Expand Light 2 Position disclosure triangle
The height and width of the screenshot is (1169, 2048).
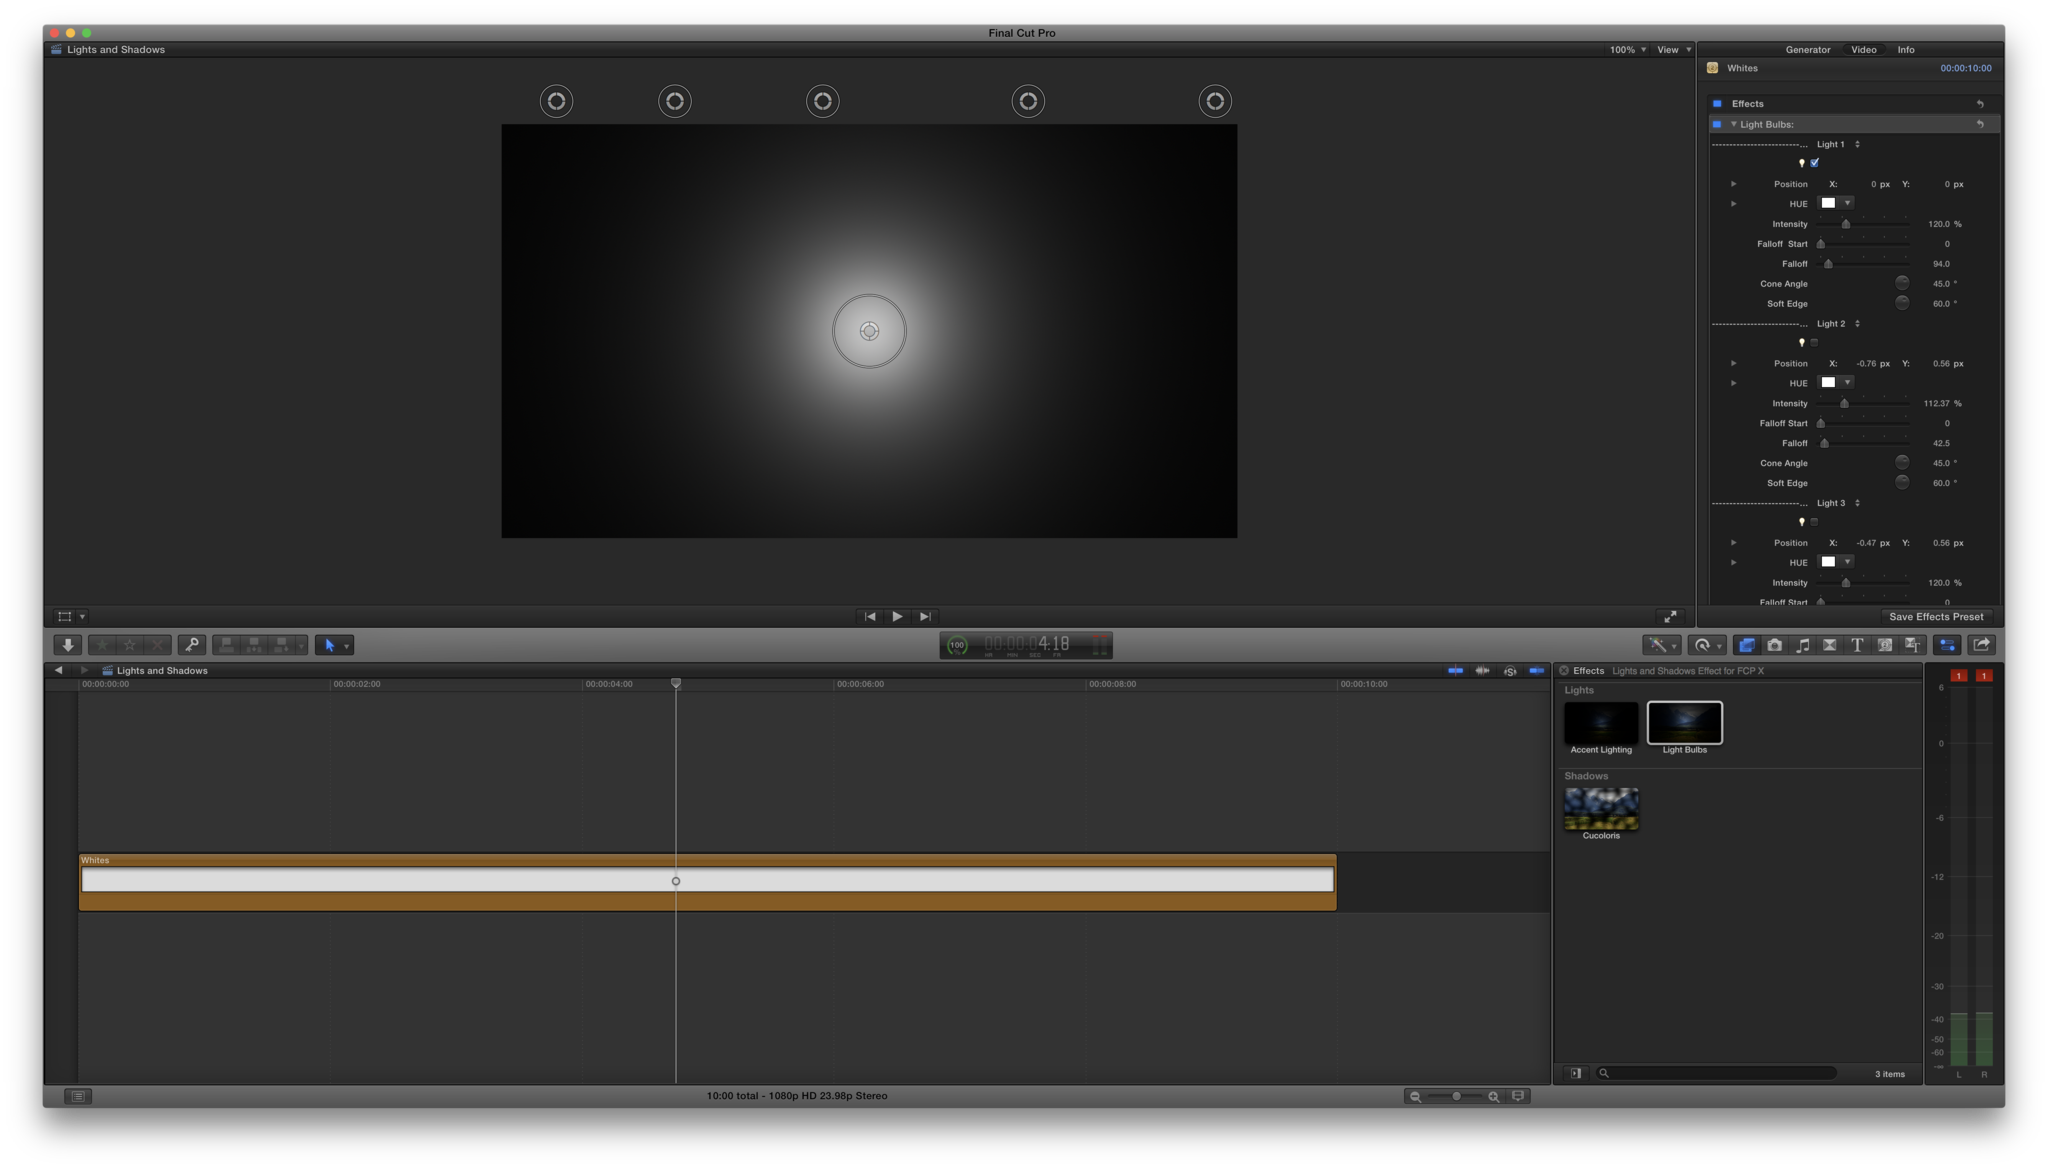pyautogui.click(x=1734, y=363)
